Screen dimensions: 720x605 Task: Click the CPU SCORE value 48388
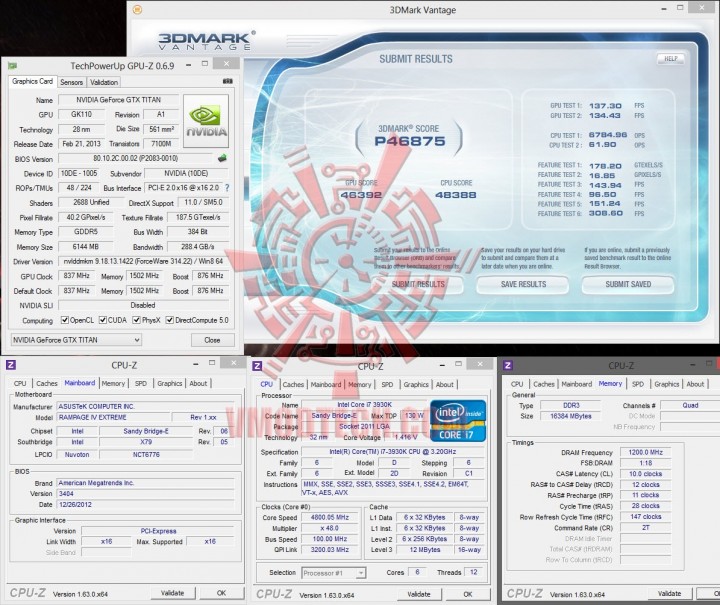pyautogui.click(x=456, y=195)
